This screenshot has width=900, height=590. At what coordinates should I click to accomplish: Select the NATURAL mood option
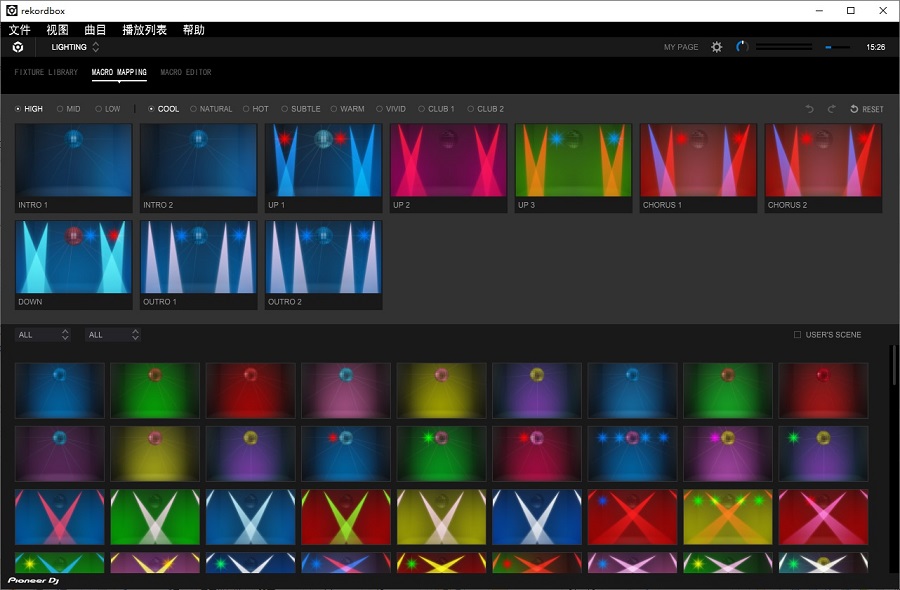[x=211, y=109]
